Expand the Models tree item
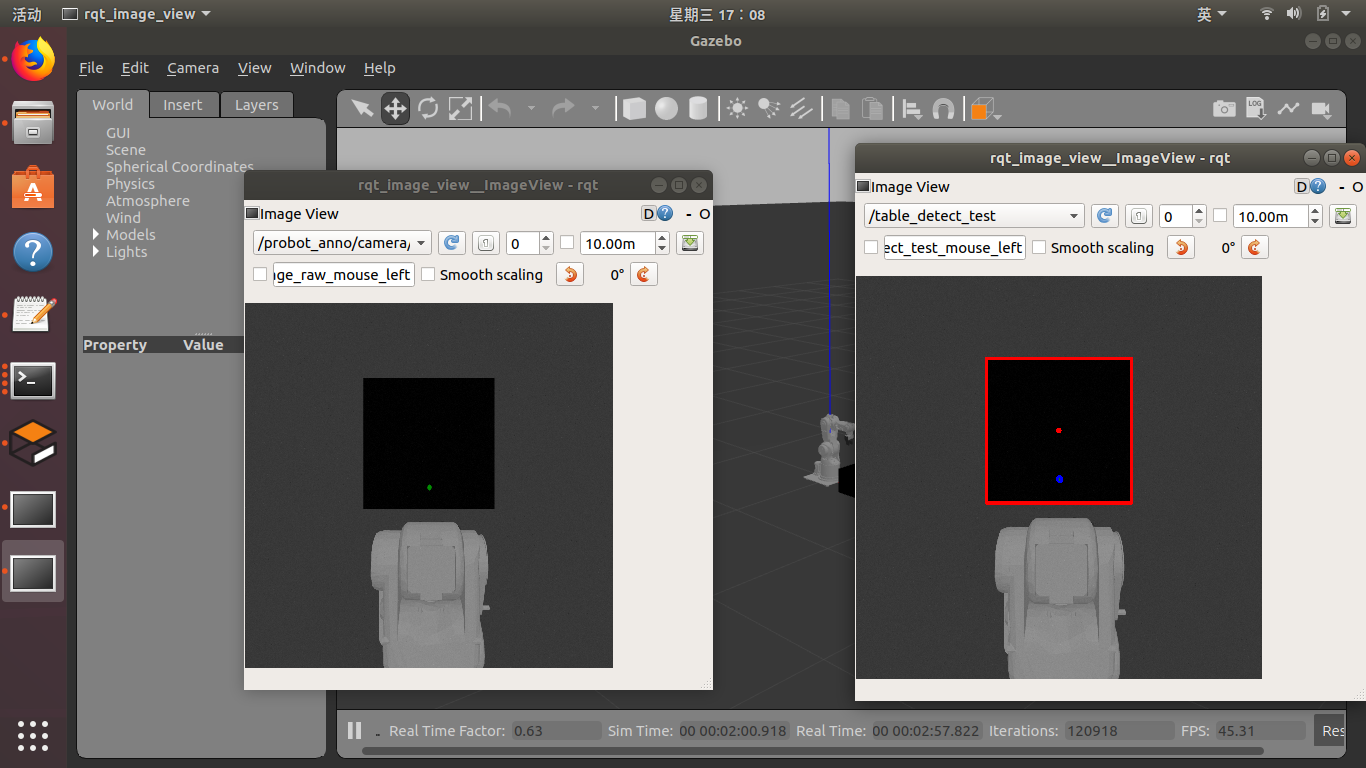 pos(96,235)
